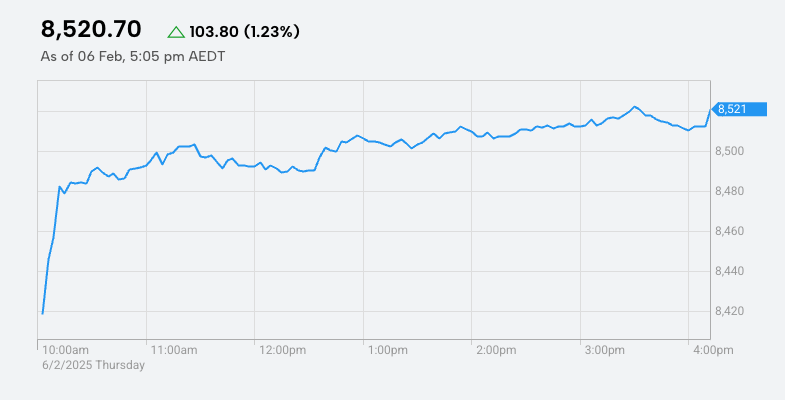Image resolution: width=785 pixels, height=400 pixels.
Task: Select the 2:00pm axis label
Action: click(x=496, y=350)
